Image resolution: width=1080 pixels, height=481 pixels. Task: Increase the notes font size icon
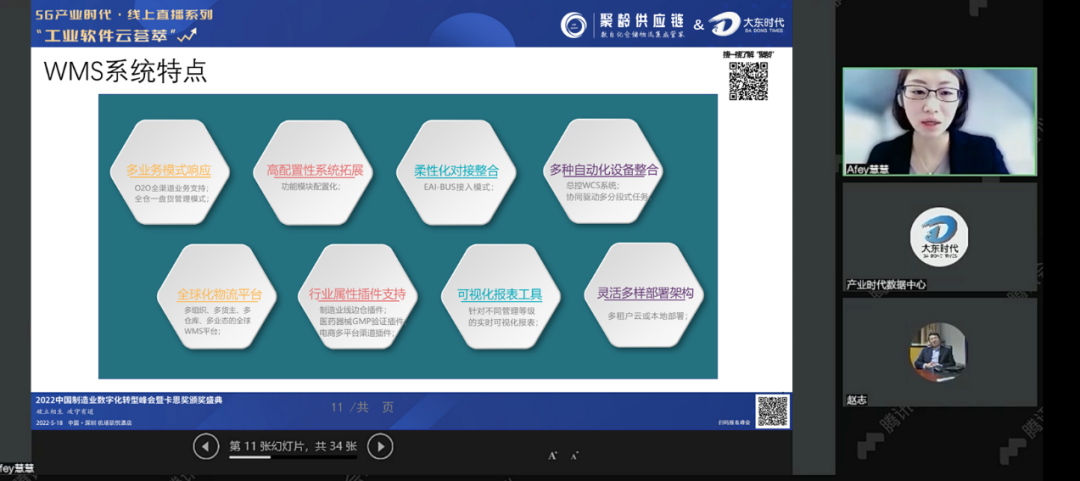(552, 456)
